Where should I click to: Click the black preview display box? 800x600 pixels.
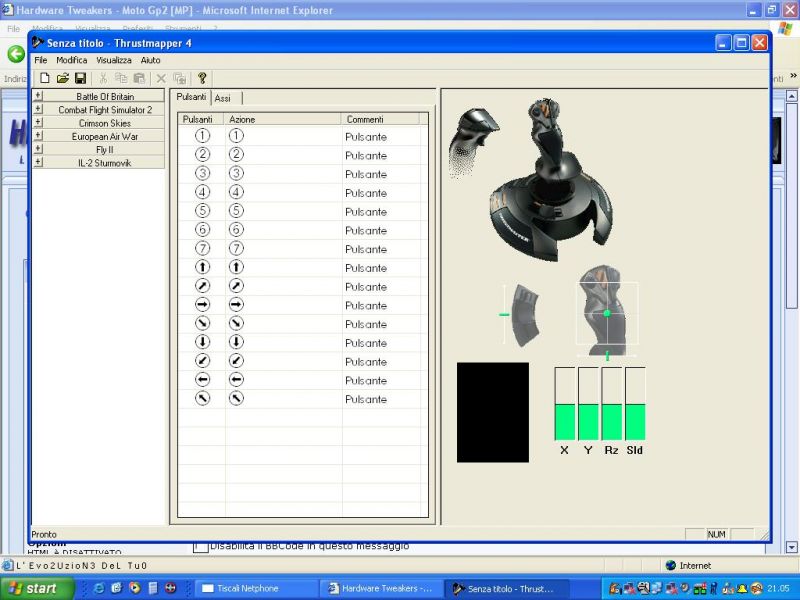(493, 412)
